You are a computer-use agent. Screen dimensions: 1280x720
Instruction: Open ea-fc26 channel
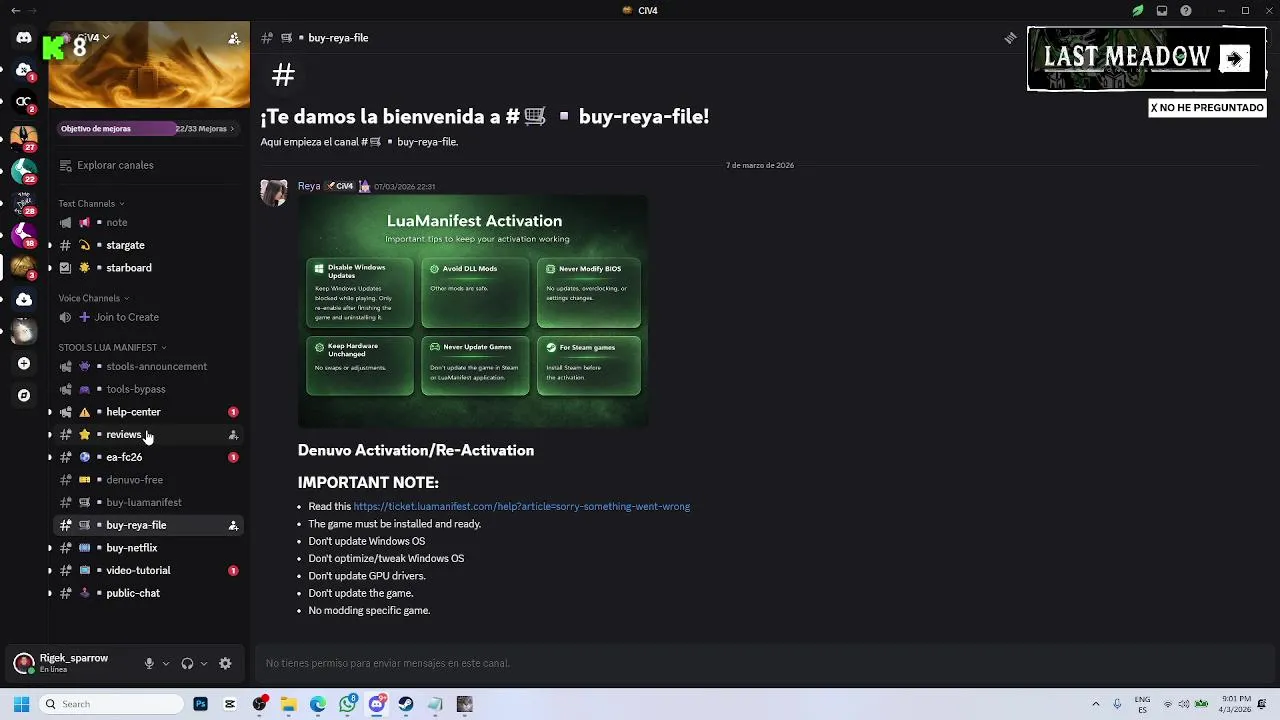(x=146, y=457)
